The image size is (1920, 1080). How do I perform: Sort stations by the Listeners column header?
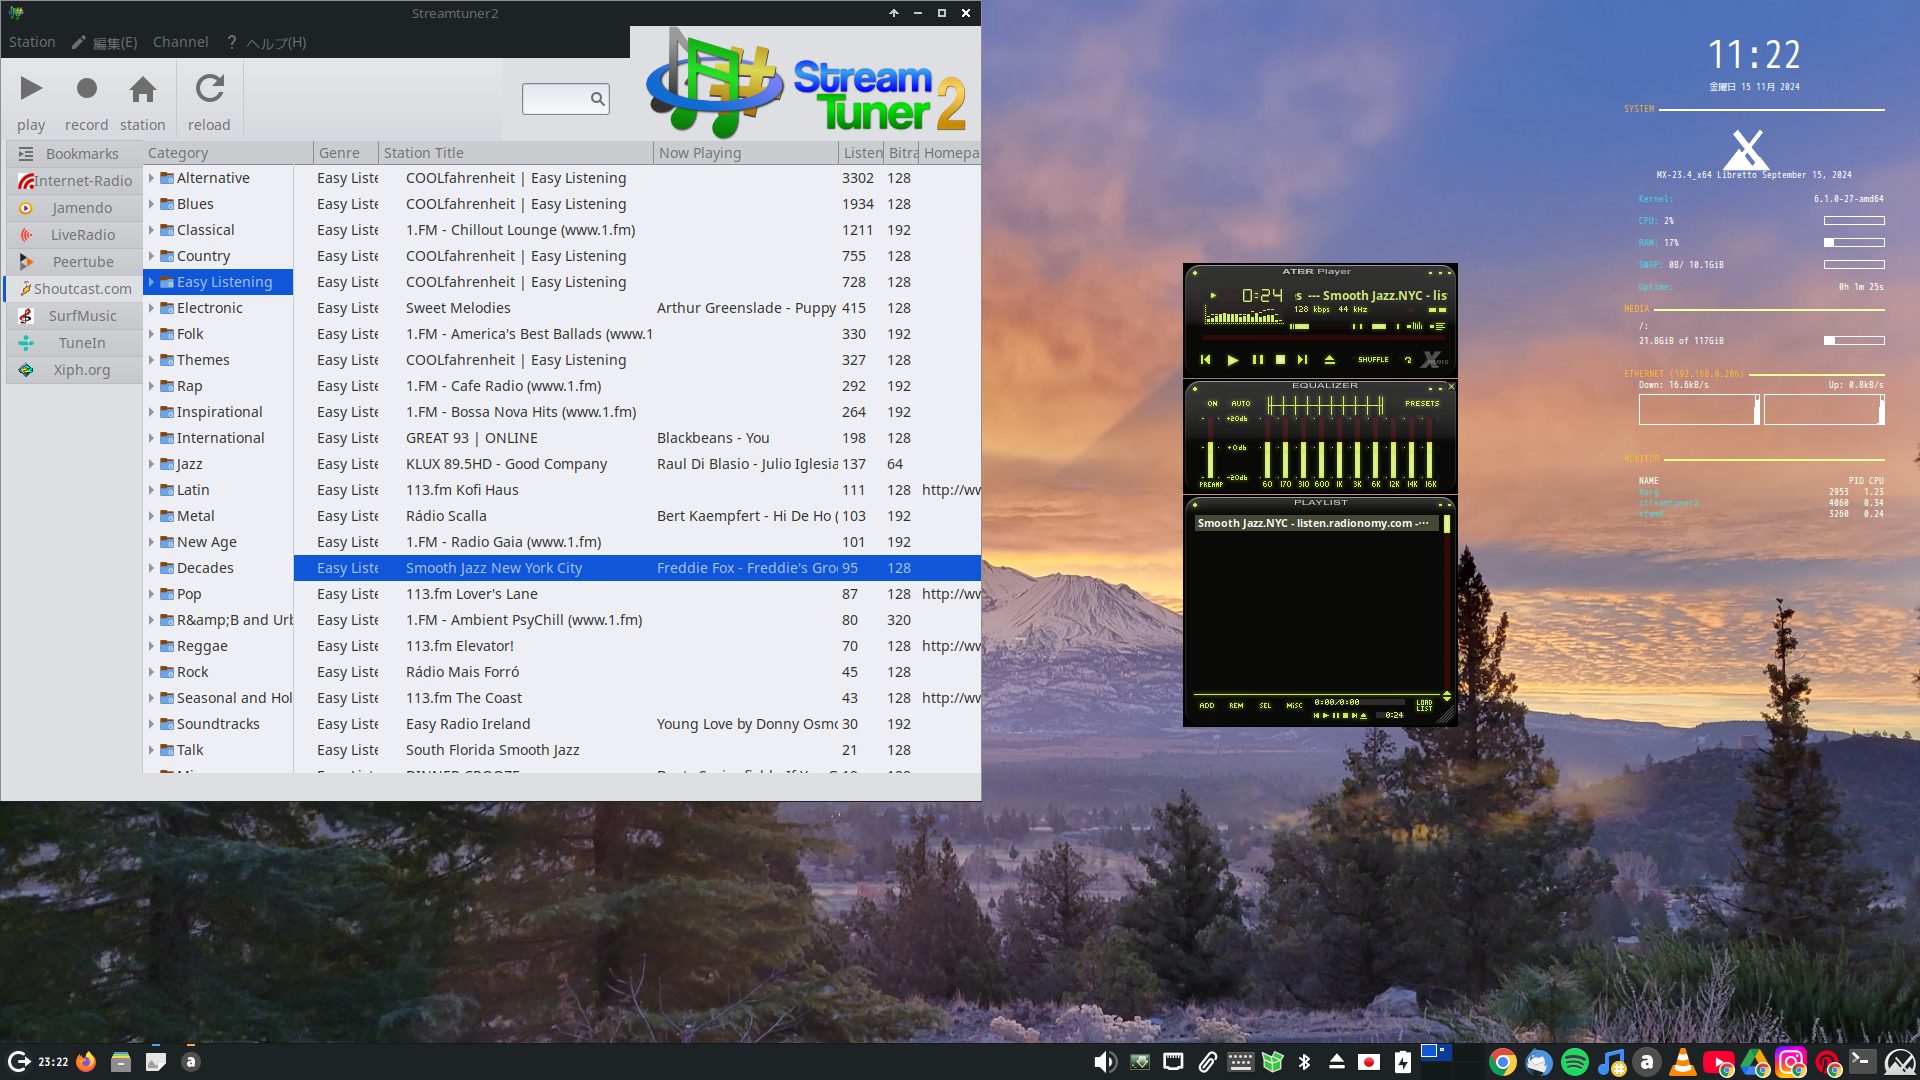861,153
